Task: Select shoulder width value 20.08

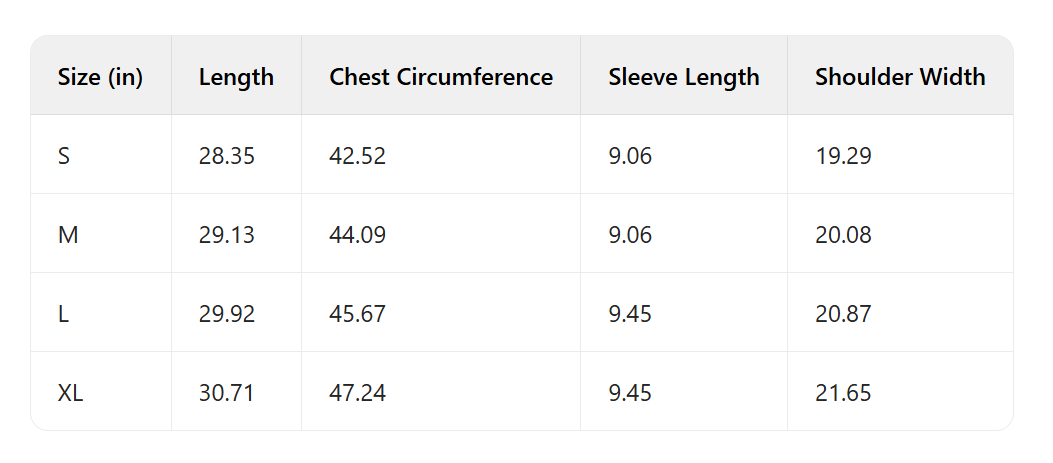Action: pos(843,235)
